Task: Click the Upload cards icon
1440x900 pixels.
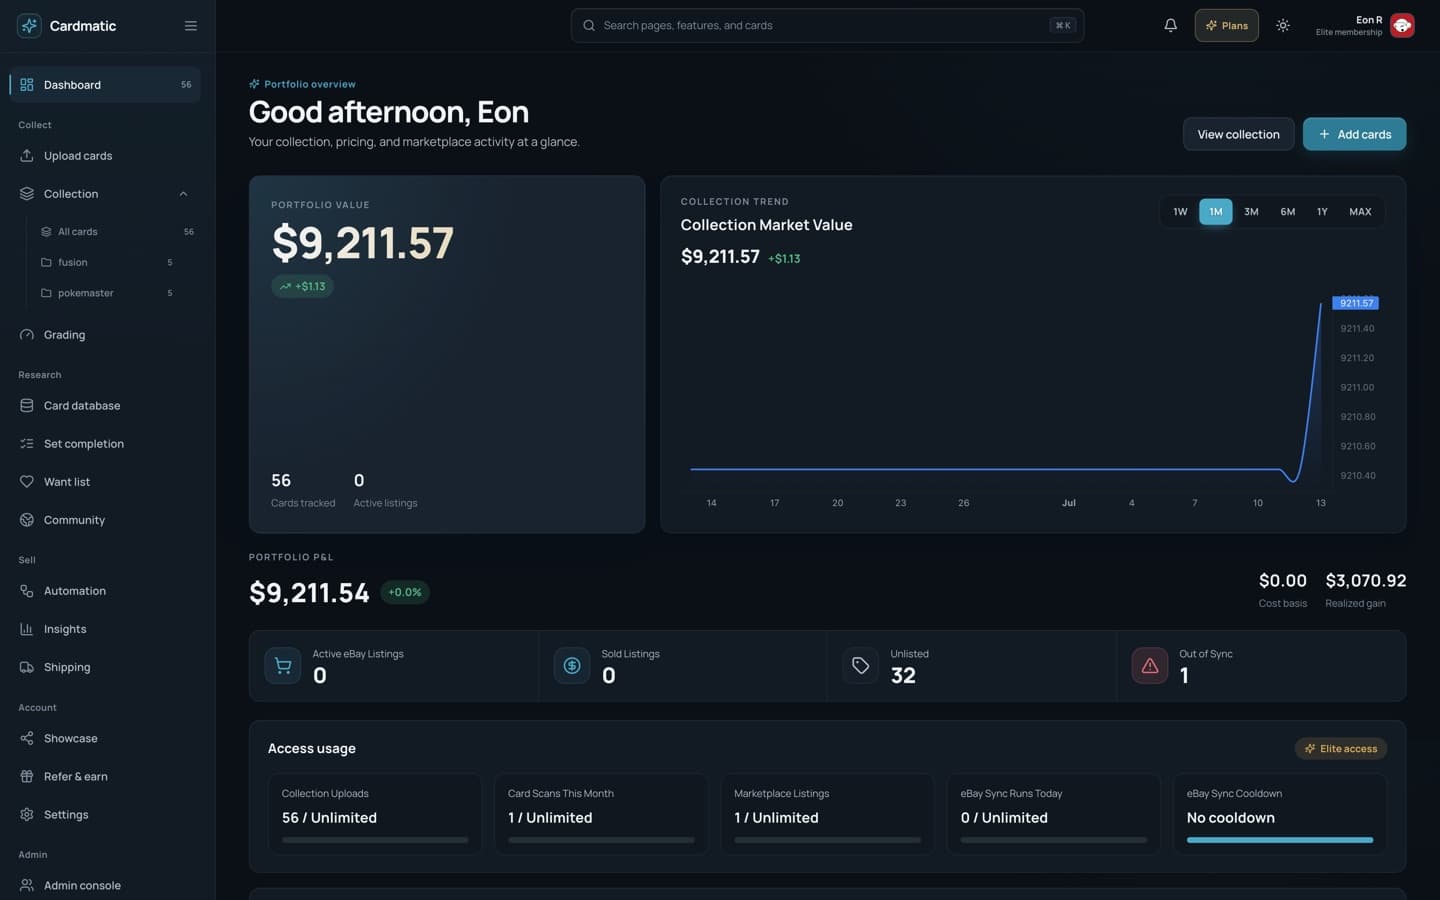Action: (27, 156)
